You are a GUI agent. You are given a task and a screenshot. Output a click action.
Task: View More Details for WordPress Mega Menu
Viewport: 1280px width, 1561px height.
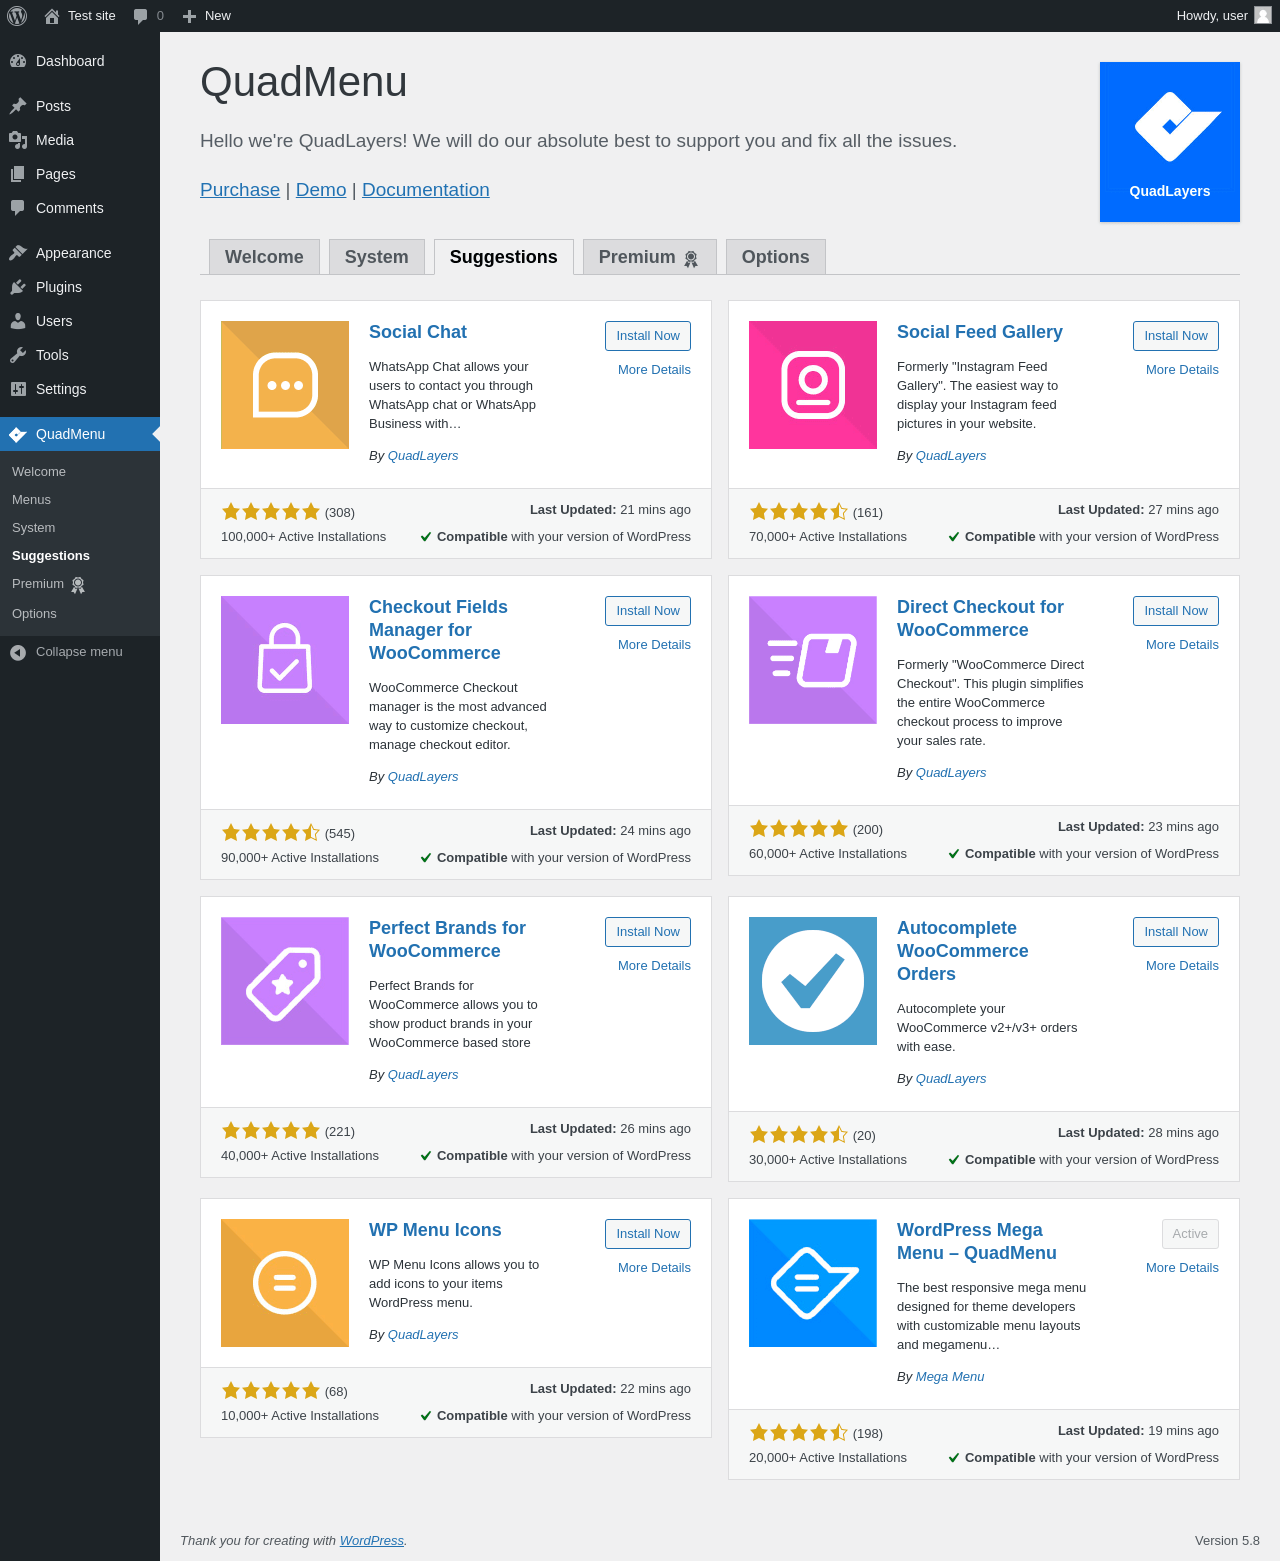click(1182, 1268)
